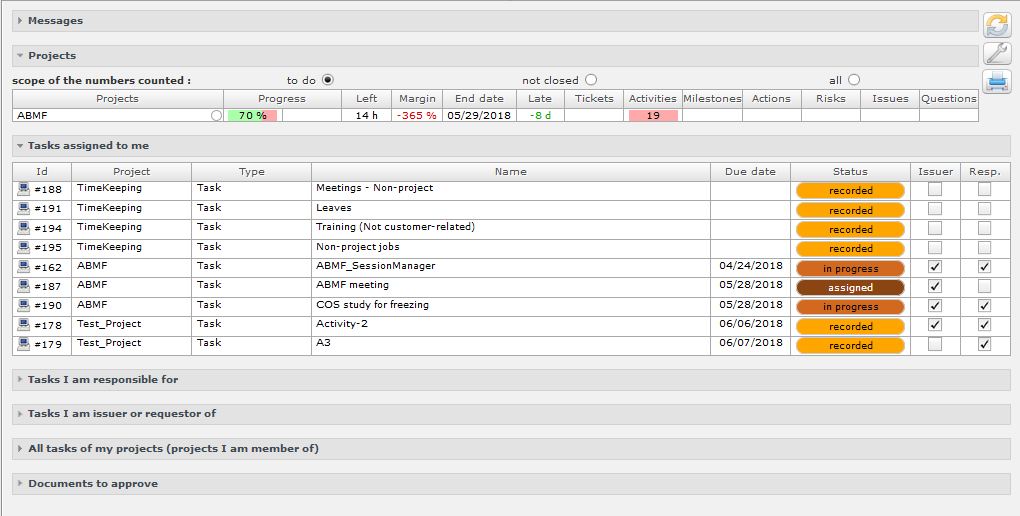This screenshot has height=516, width=1020.
Task: Click the Status column header
Action: tap(850, 172)
